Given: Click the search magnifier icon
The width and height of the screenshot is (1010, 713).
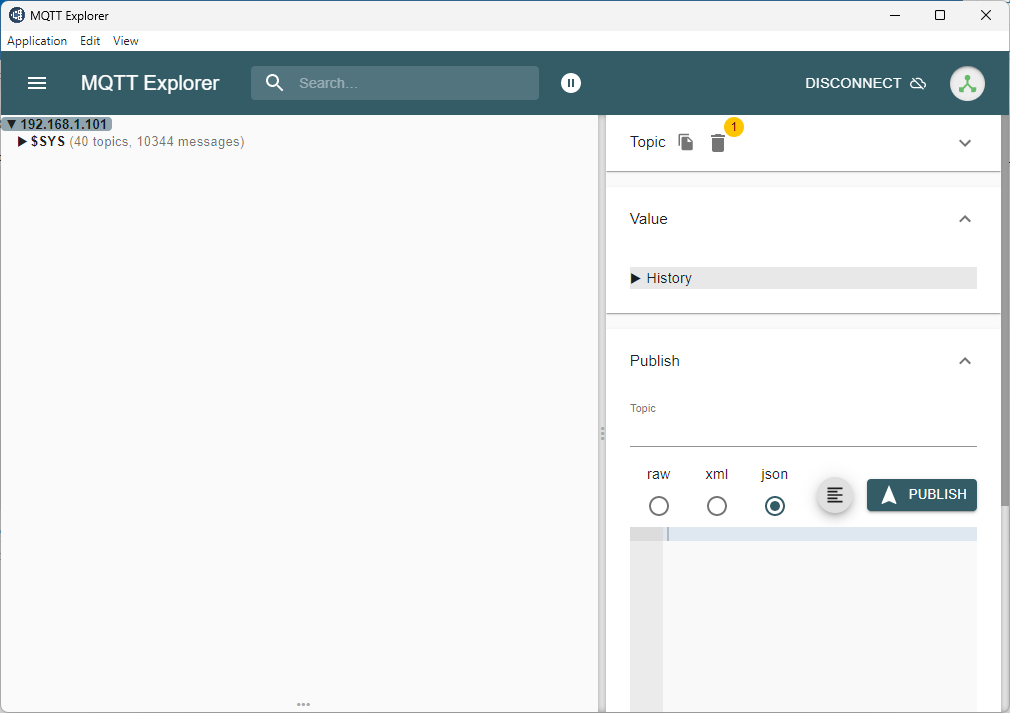Looking at the screenshot, I should pyautogui.click(x=274, y=83).
